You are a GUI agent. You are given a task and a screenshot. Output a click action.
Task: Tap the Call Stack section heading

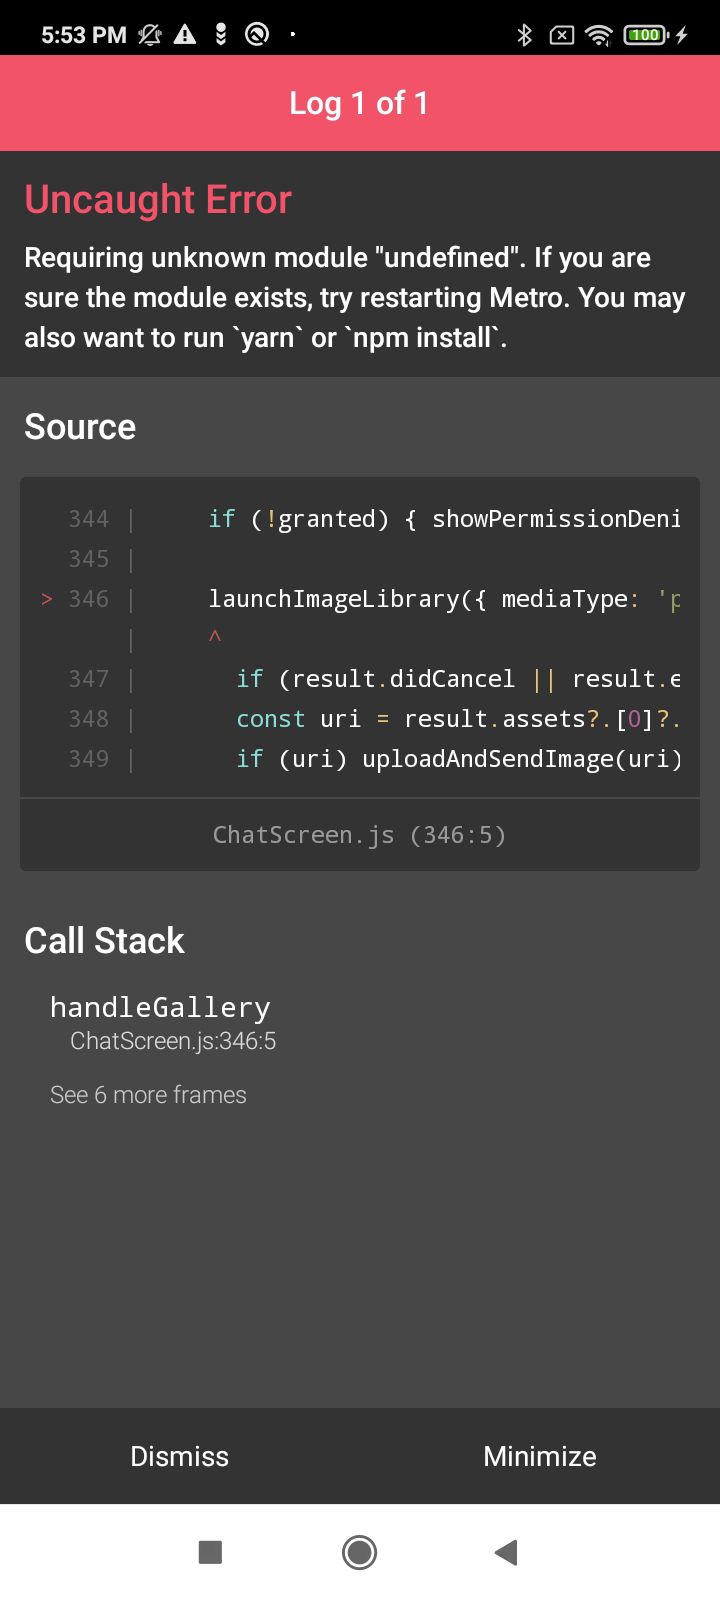105,941
